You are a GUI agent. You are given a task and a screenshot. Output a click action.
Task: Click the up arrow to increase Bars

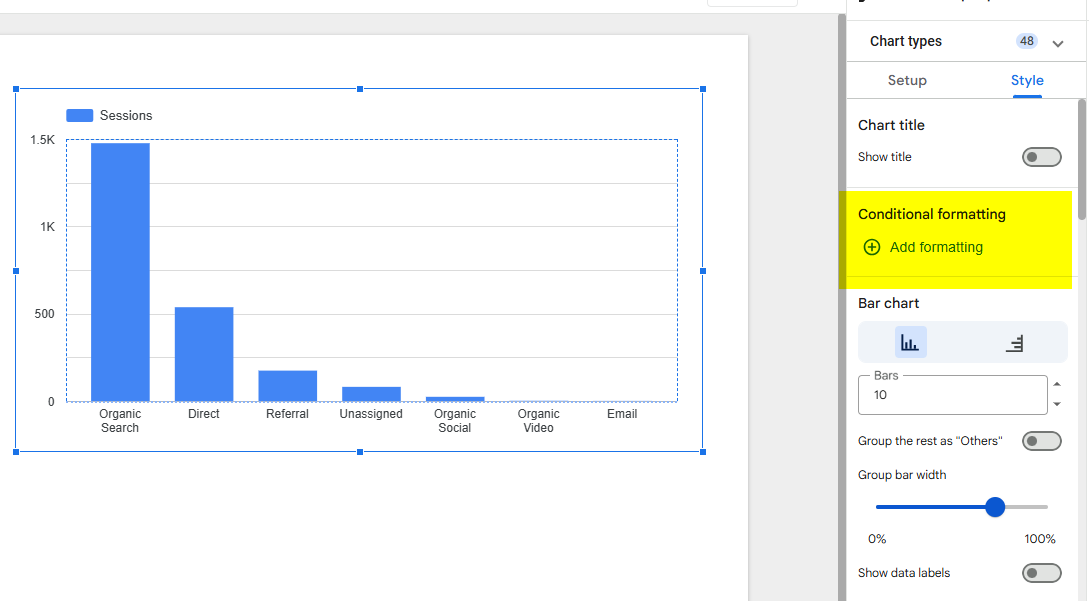click(1058, 385)
